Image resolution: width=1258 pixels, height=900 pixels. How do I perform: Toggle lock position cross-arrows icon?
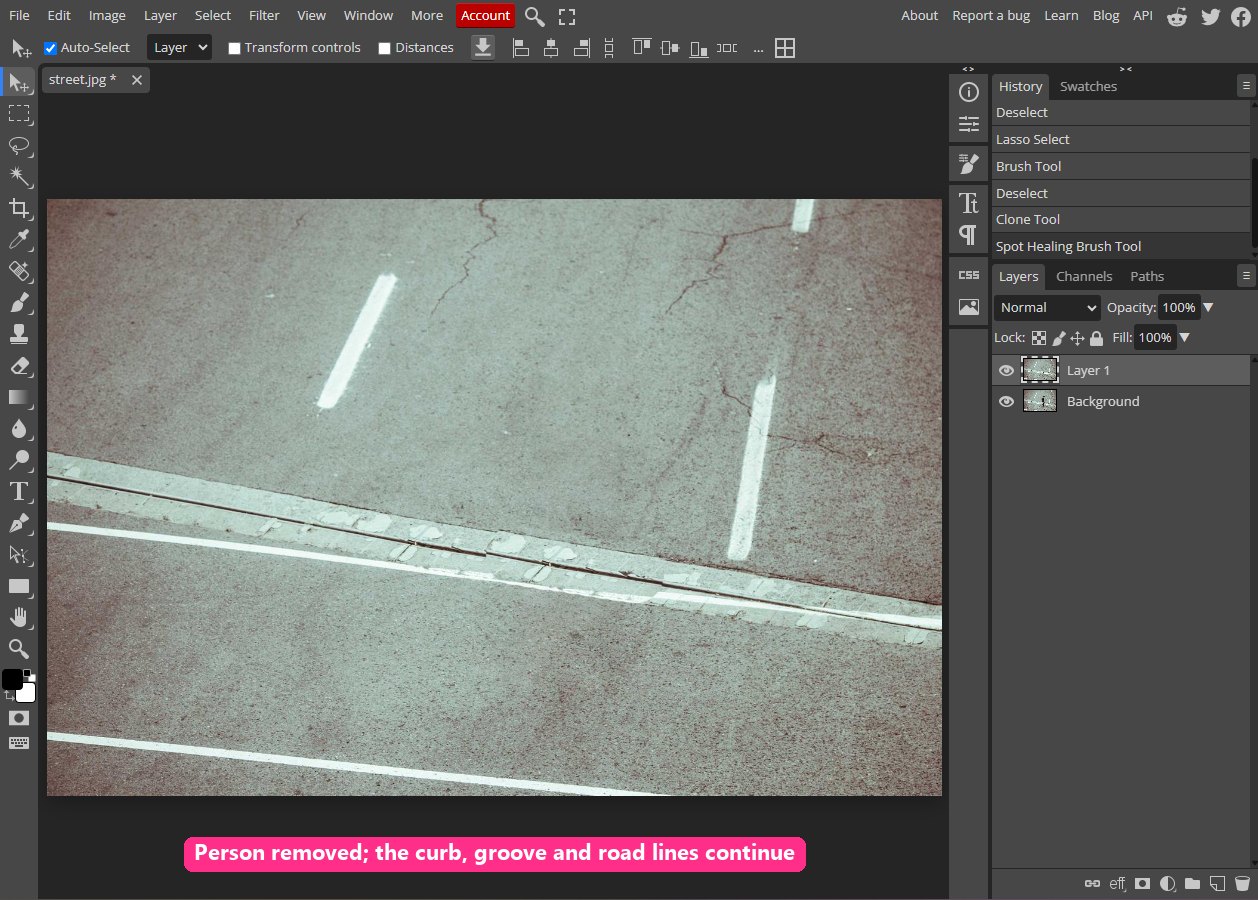coord(1077,338)
